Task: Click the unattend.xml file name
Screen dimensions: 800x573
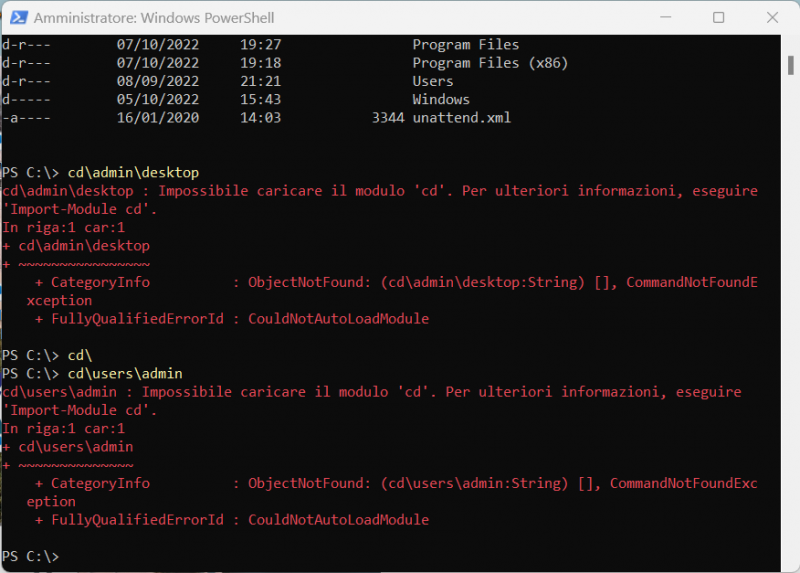Action: pyautogui.click(x=461, y=118)
